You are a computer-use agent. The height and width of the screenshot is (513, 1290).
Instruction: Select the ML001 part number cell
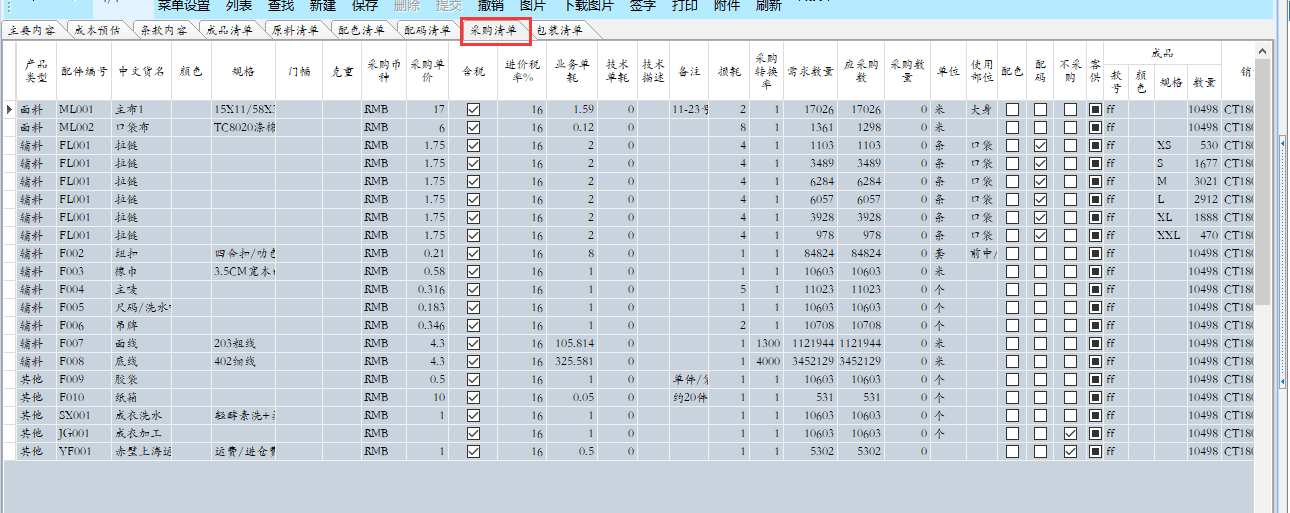click(84, 109)
